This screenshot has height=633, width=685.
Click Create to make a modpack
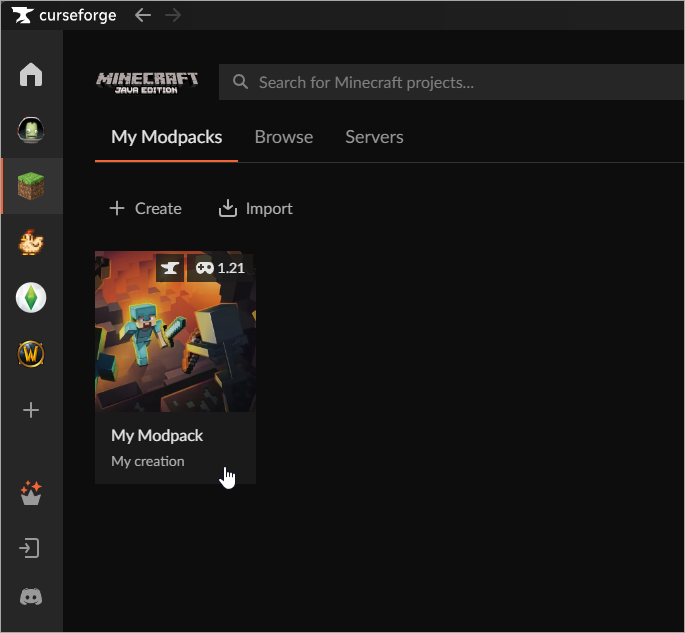(x=145, y=208)
